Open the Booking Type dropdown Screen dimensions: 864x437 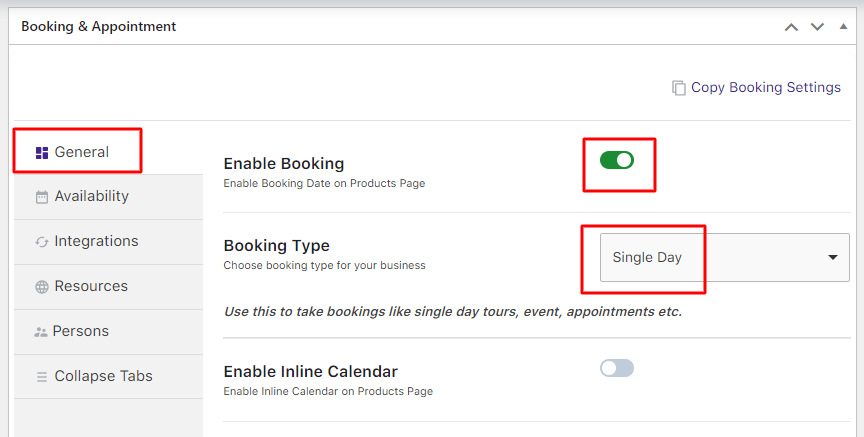coord(724,258)
